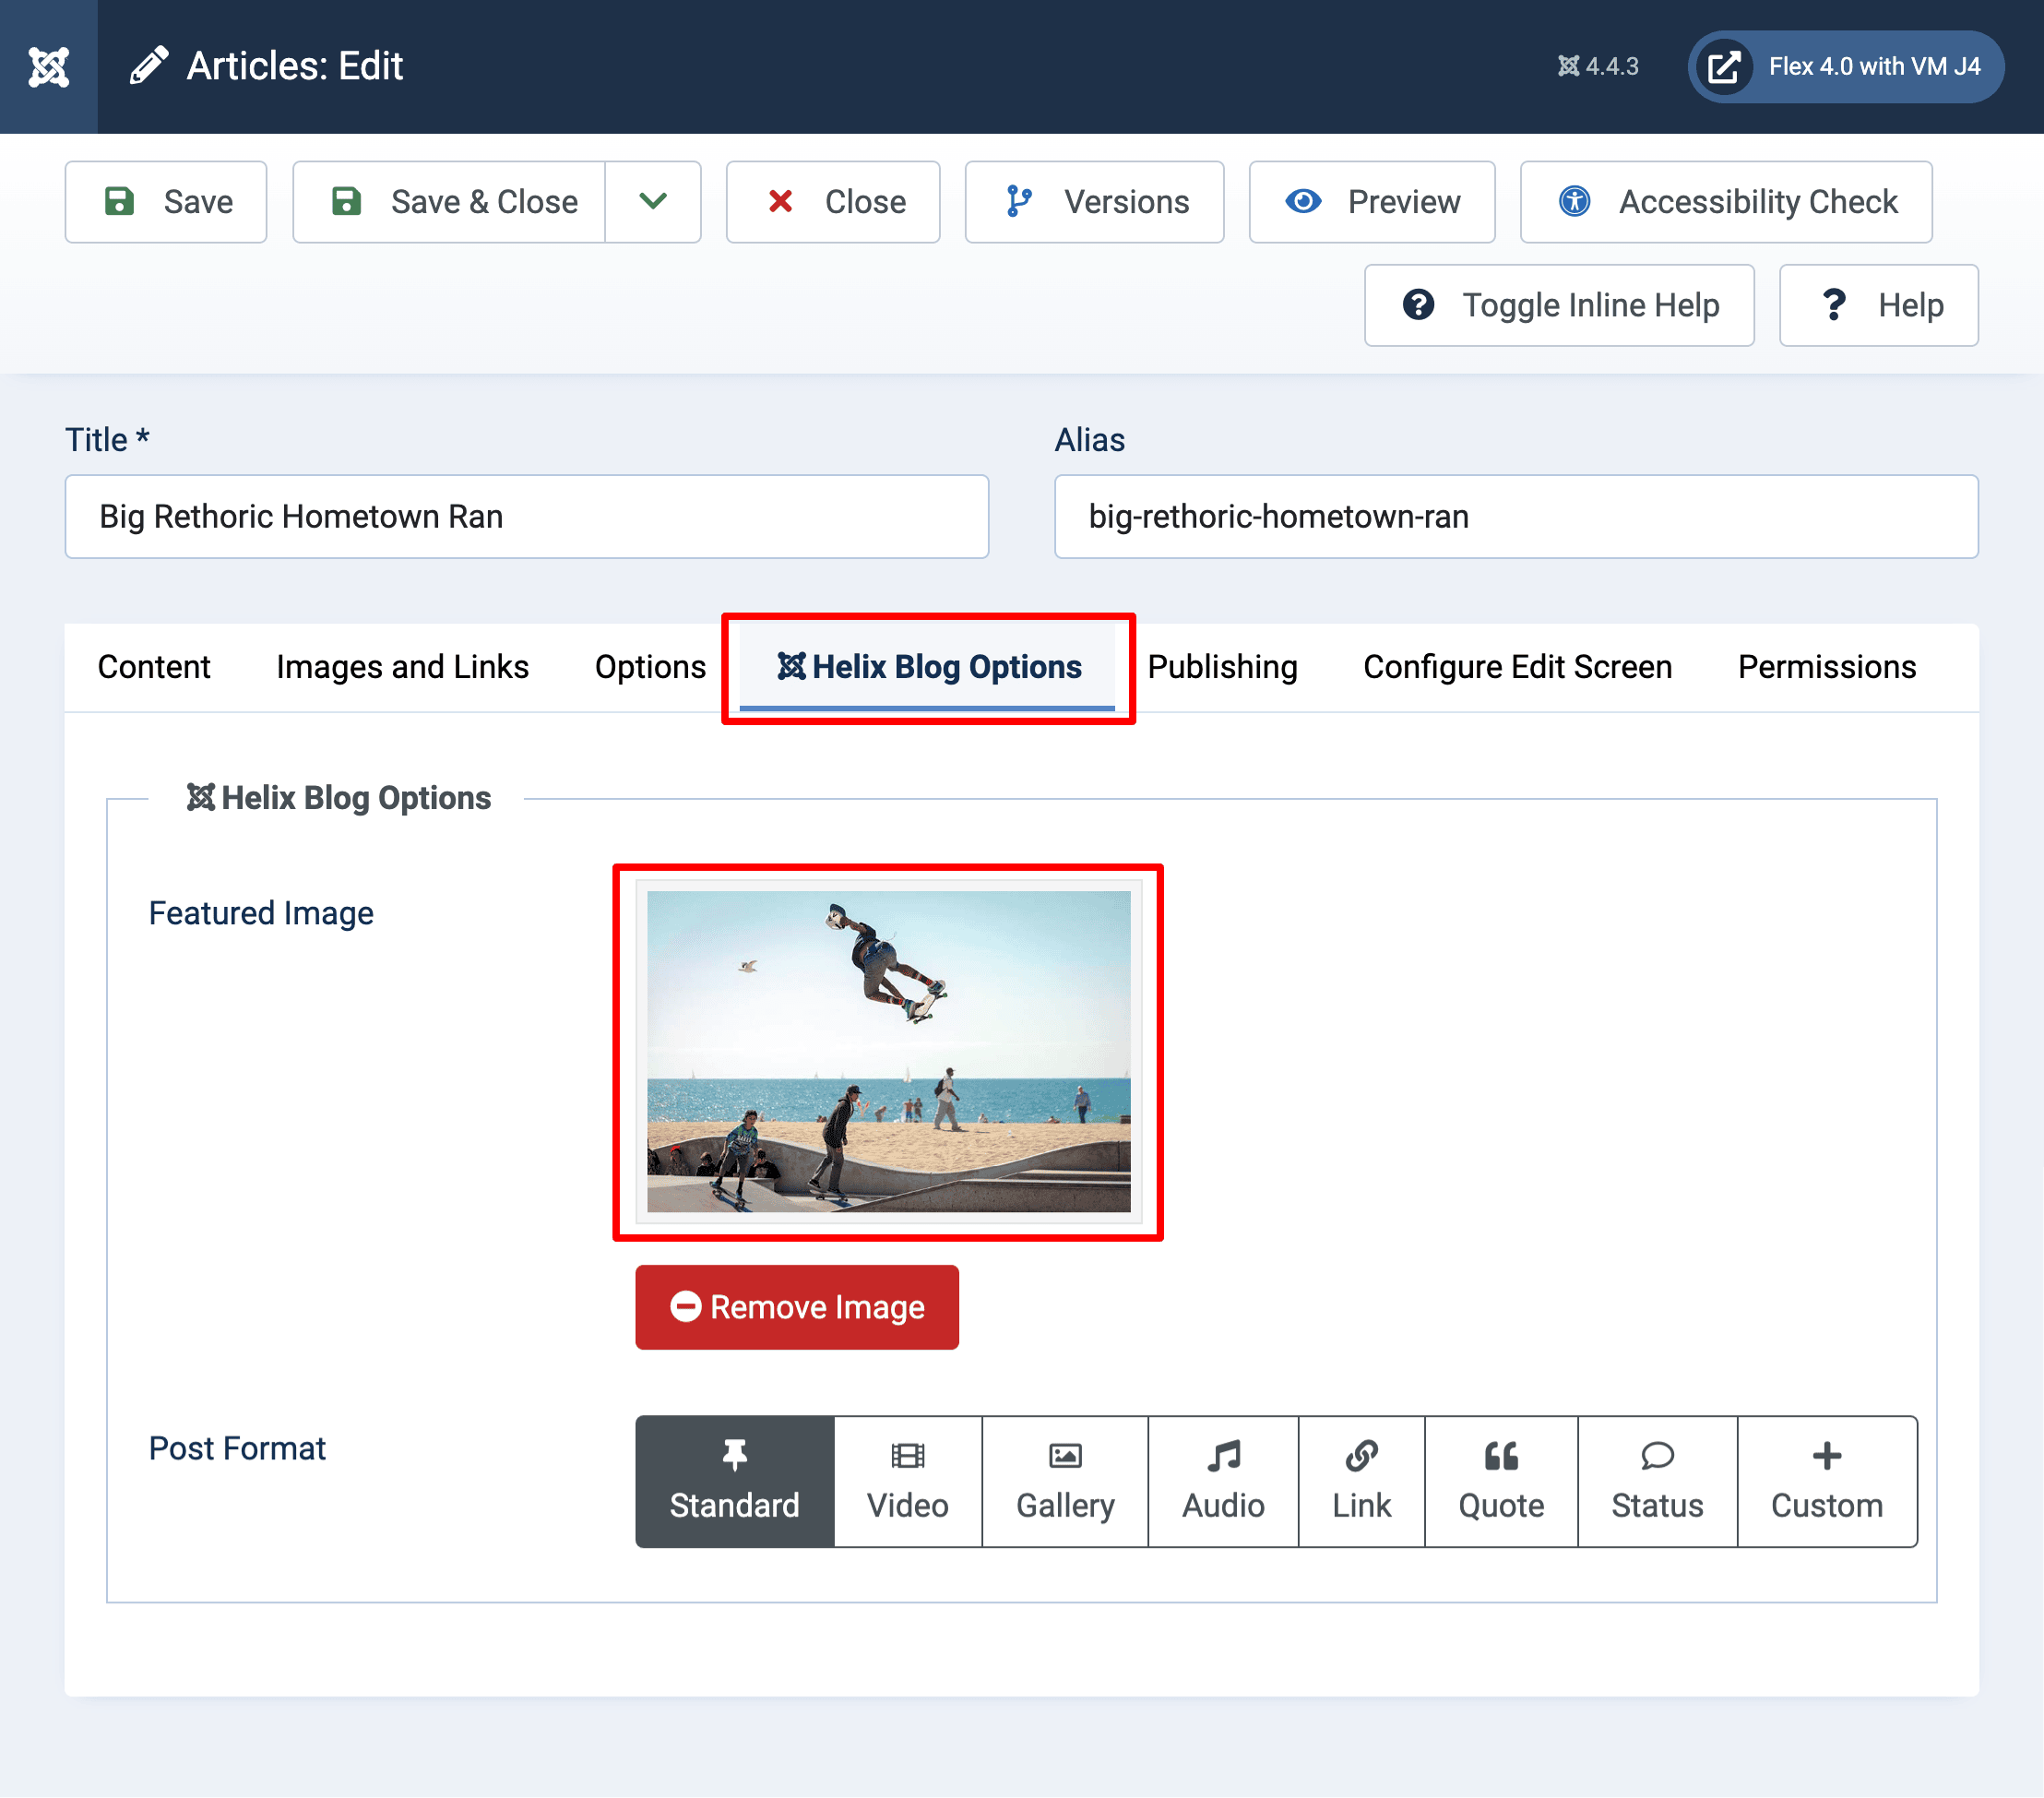The width and height of the screenshot is (2044, 1798).
Task: Click the Joomla logo icon in header
Action: coord(48,66)
